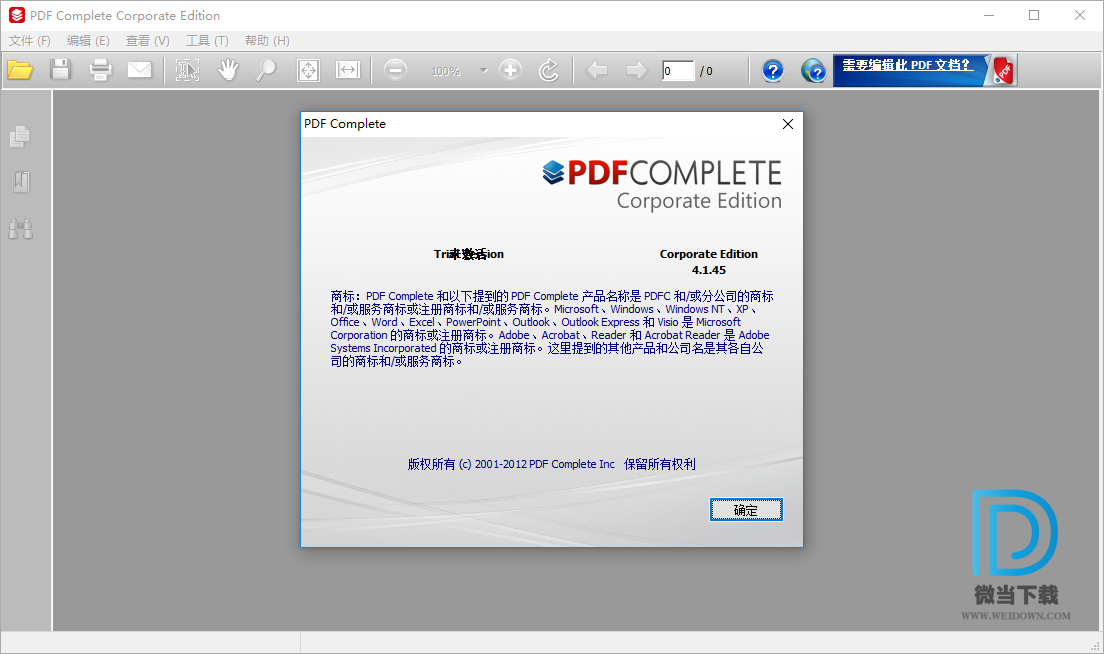
Task: Fit page to window icon
Action: (x=308, y=70)
